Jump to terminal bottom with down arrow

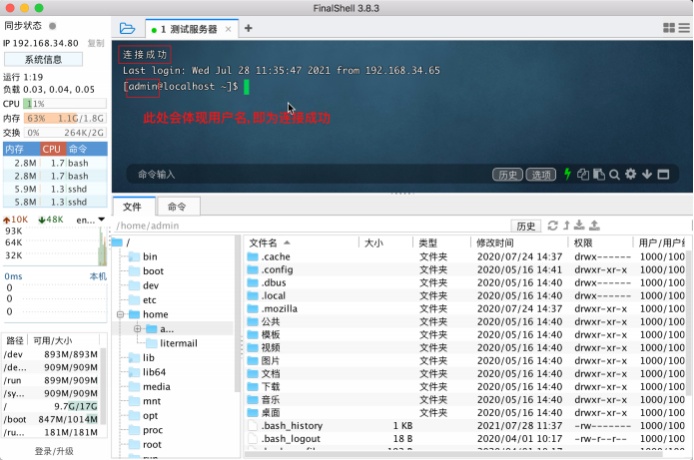point(647,174)
